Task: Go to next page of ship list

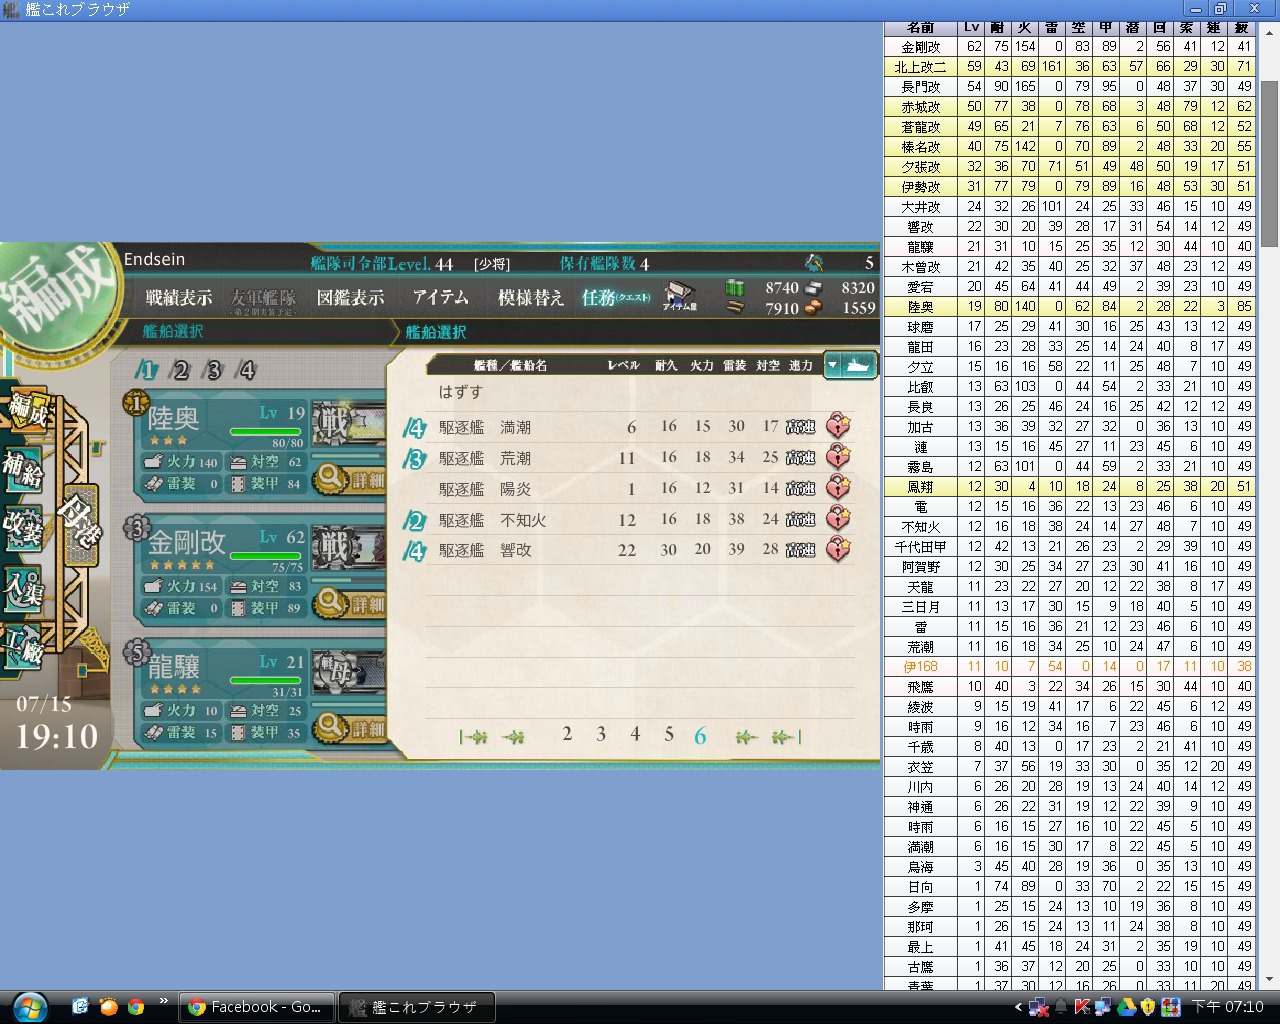Action: (x=746, y=737)
